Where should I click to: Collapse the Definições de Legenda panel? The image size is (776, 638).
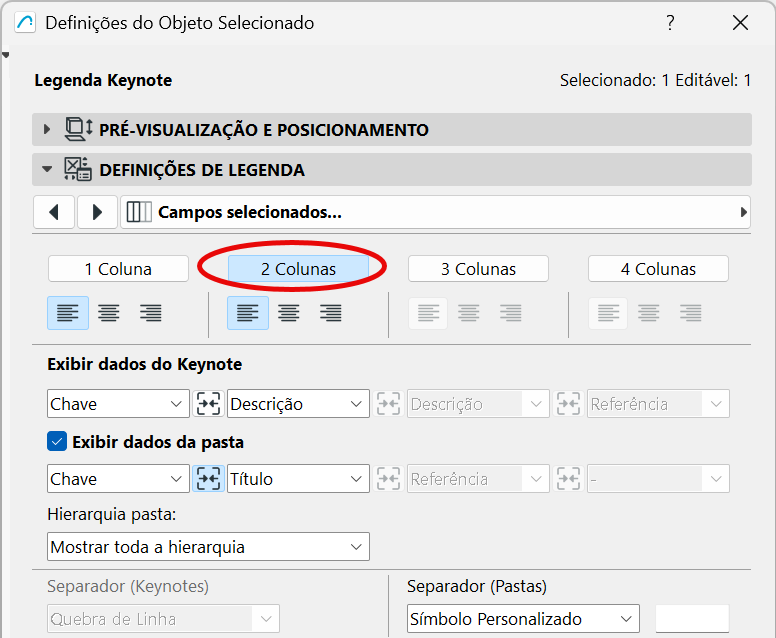click(x=47, y=170)
